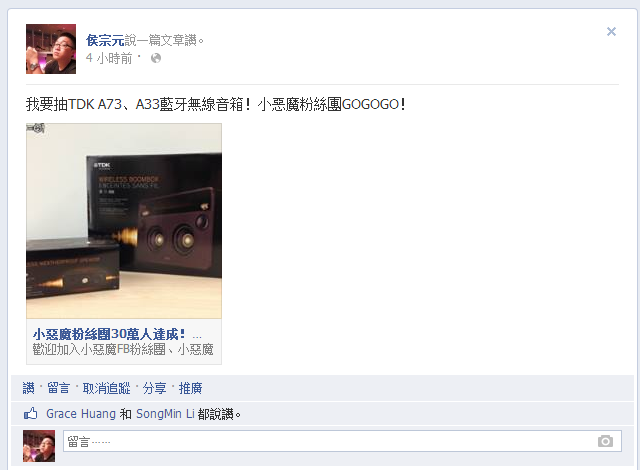Open 侯宗元's large profile picture
640x470 pixels.
51,49
